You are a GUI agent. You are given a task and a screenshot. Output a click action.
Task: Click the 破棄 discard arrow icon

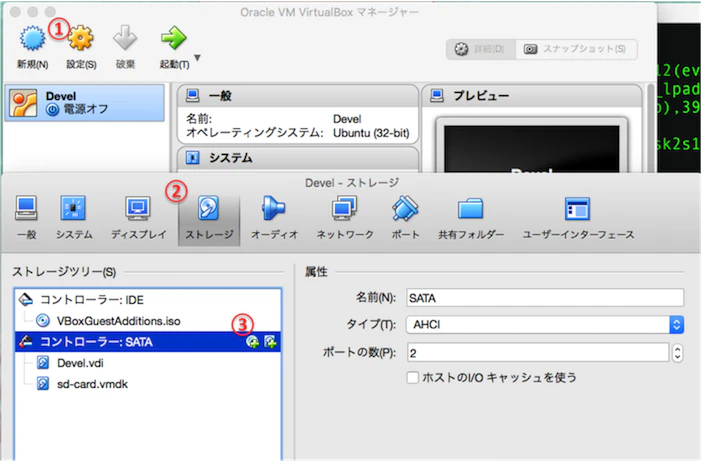(125, 38)
